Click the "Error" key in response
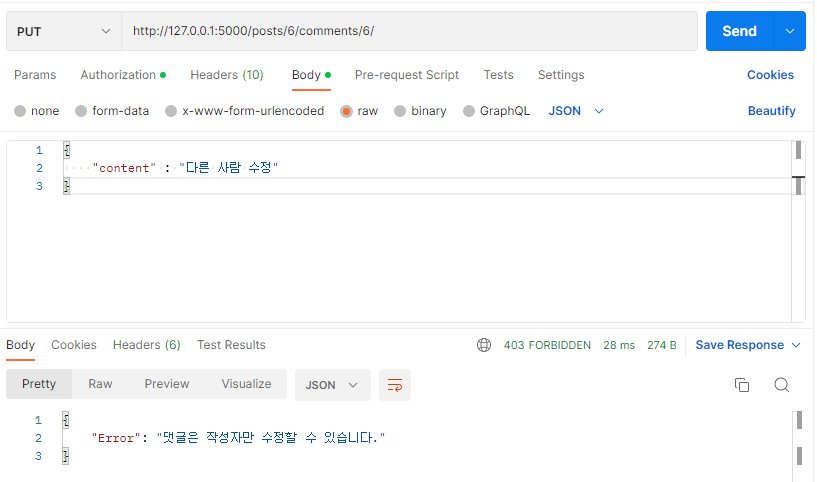The width and height of the screenshot is (817, 482). [x=116, y=438]
